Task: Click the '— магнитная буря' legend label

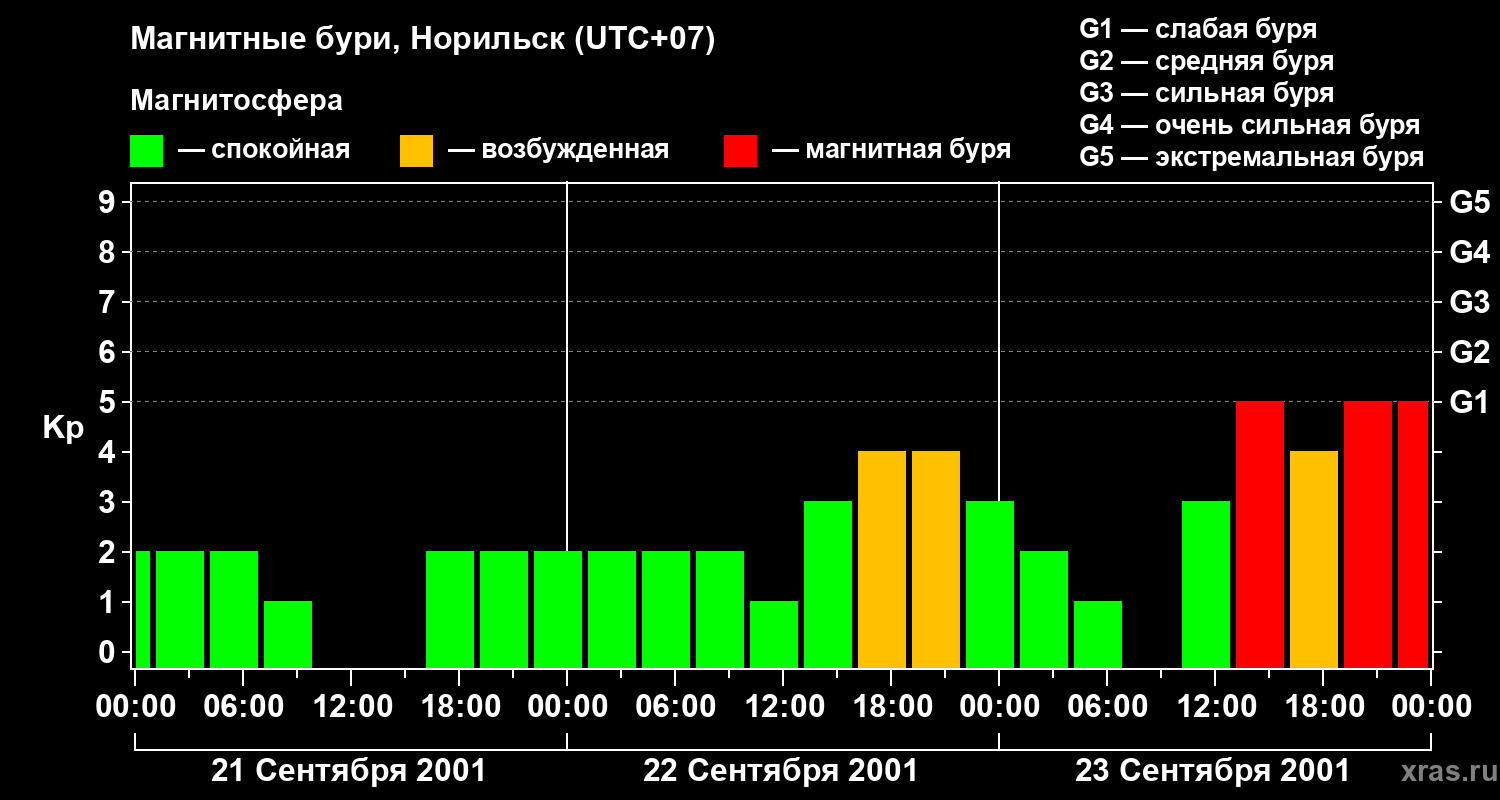Action: pos(891,151)
